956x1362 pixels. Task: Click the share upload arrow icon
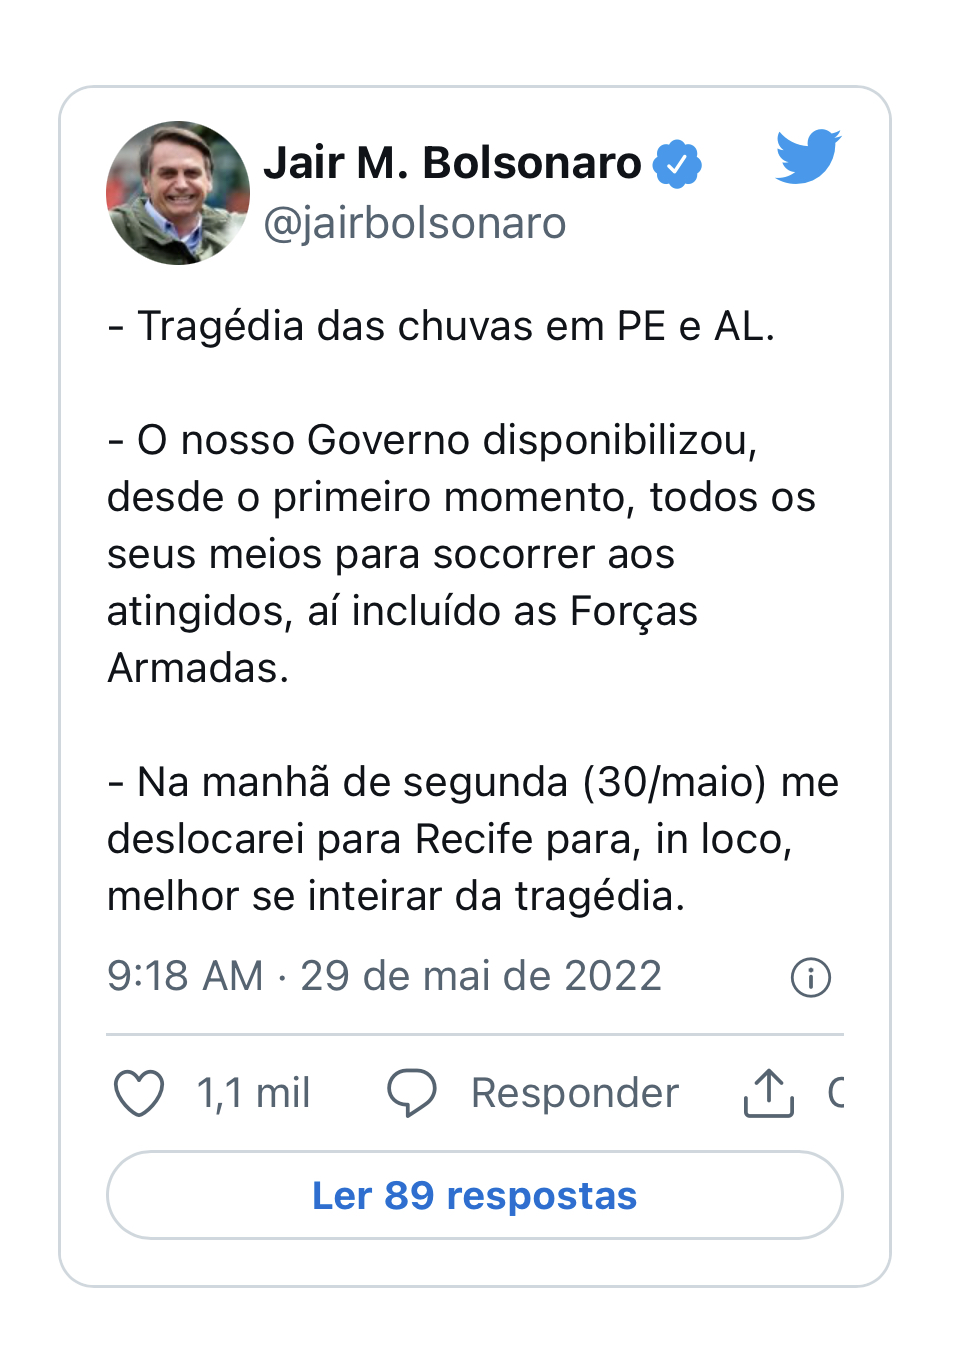click(768, 1093)
